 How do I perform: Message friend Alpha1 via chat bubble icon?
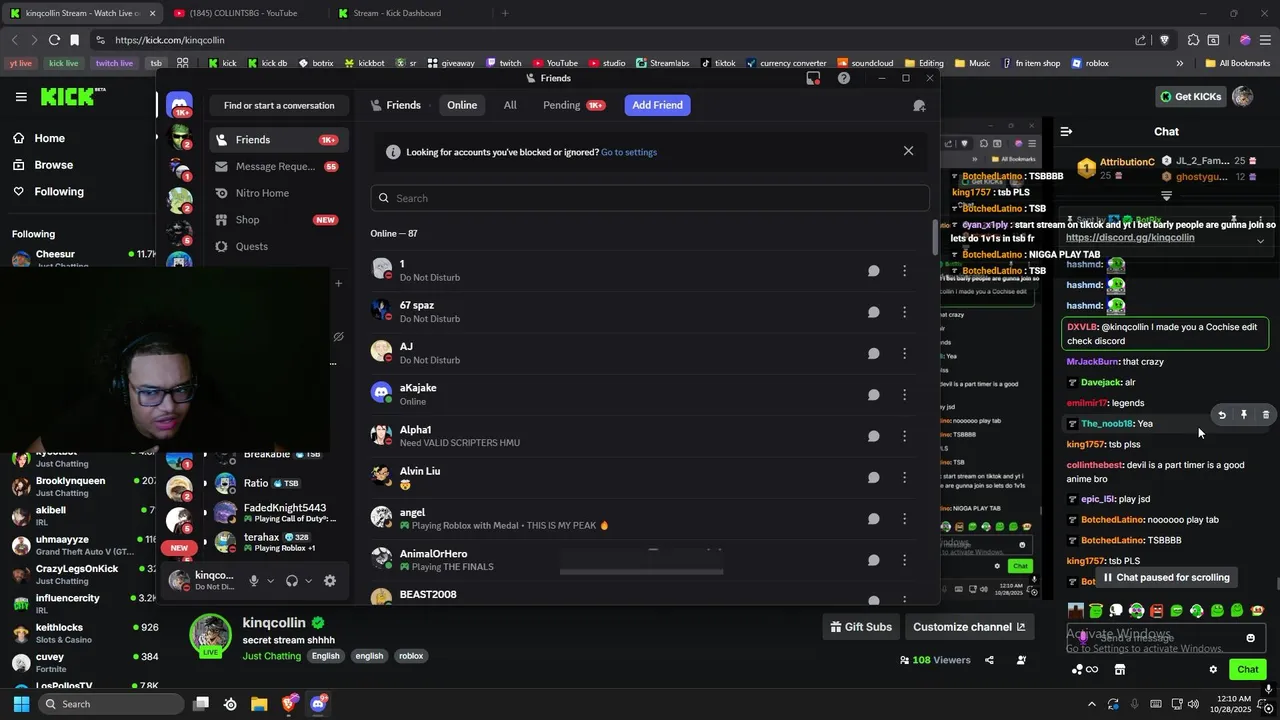point(873,436)
